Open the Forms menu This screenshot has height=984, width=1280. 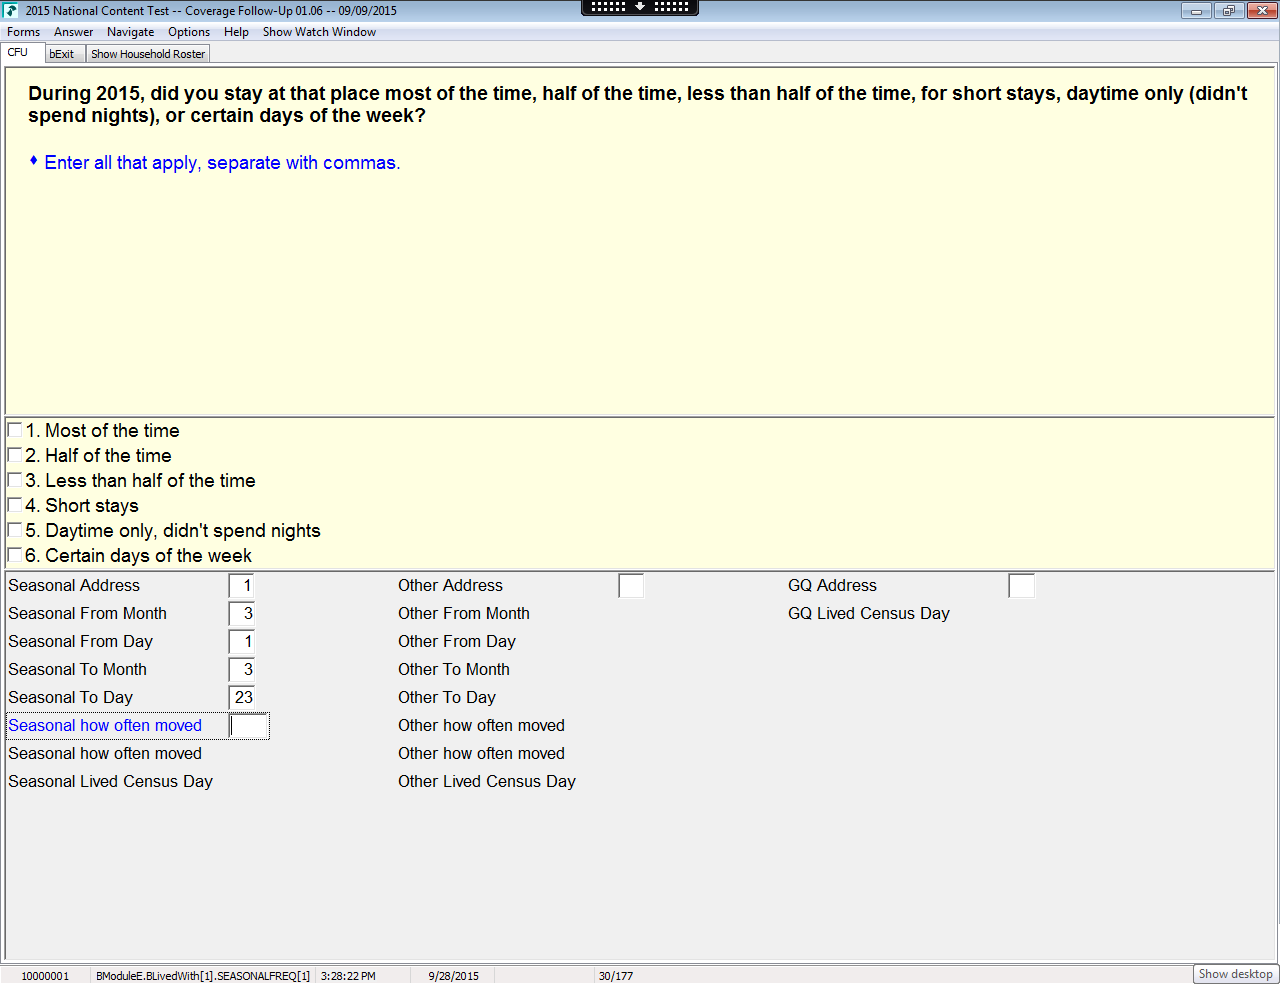[23, 32]
